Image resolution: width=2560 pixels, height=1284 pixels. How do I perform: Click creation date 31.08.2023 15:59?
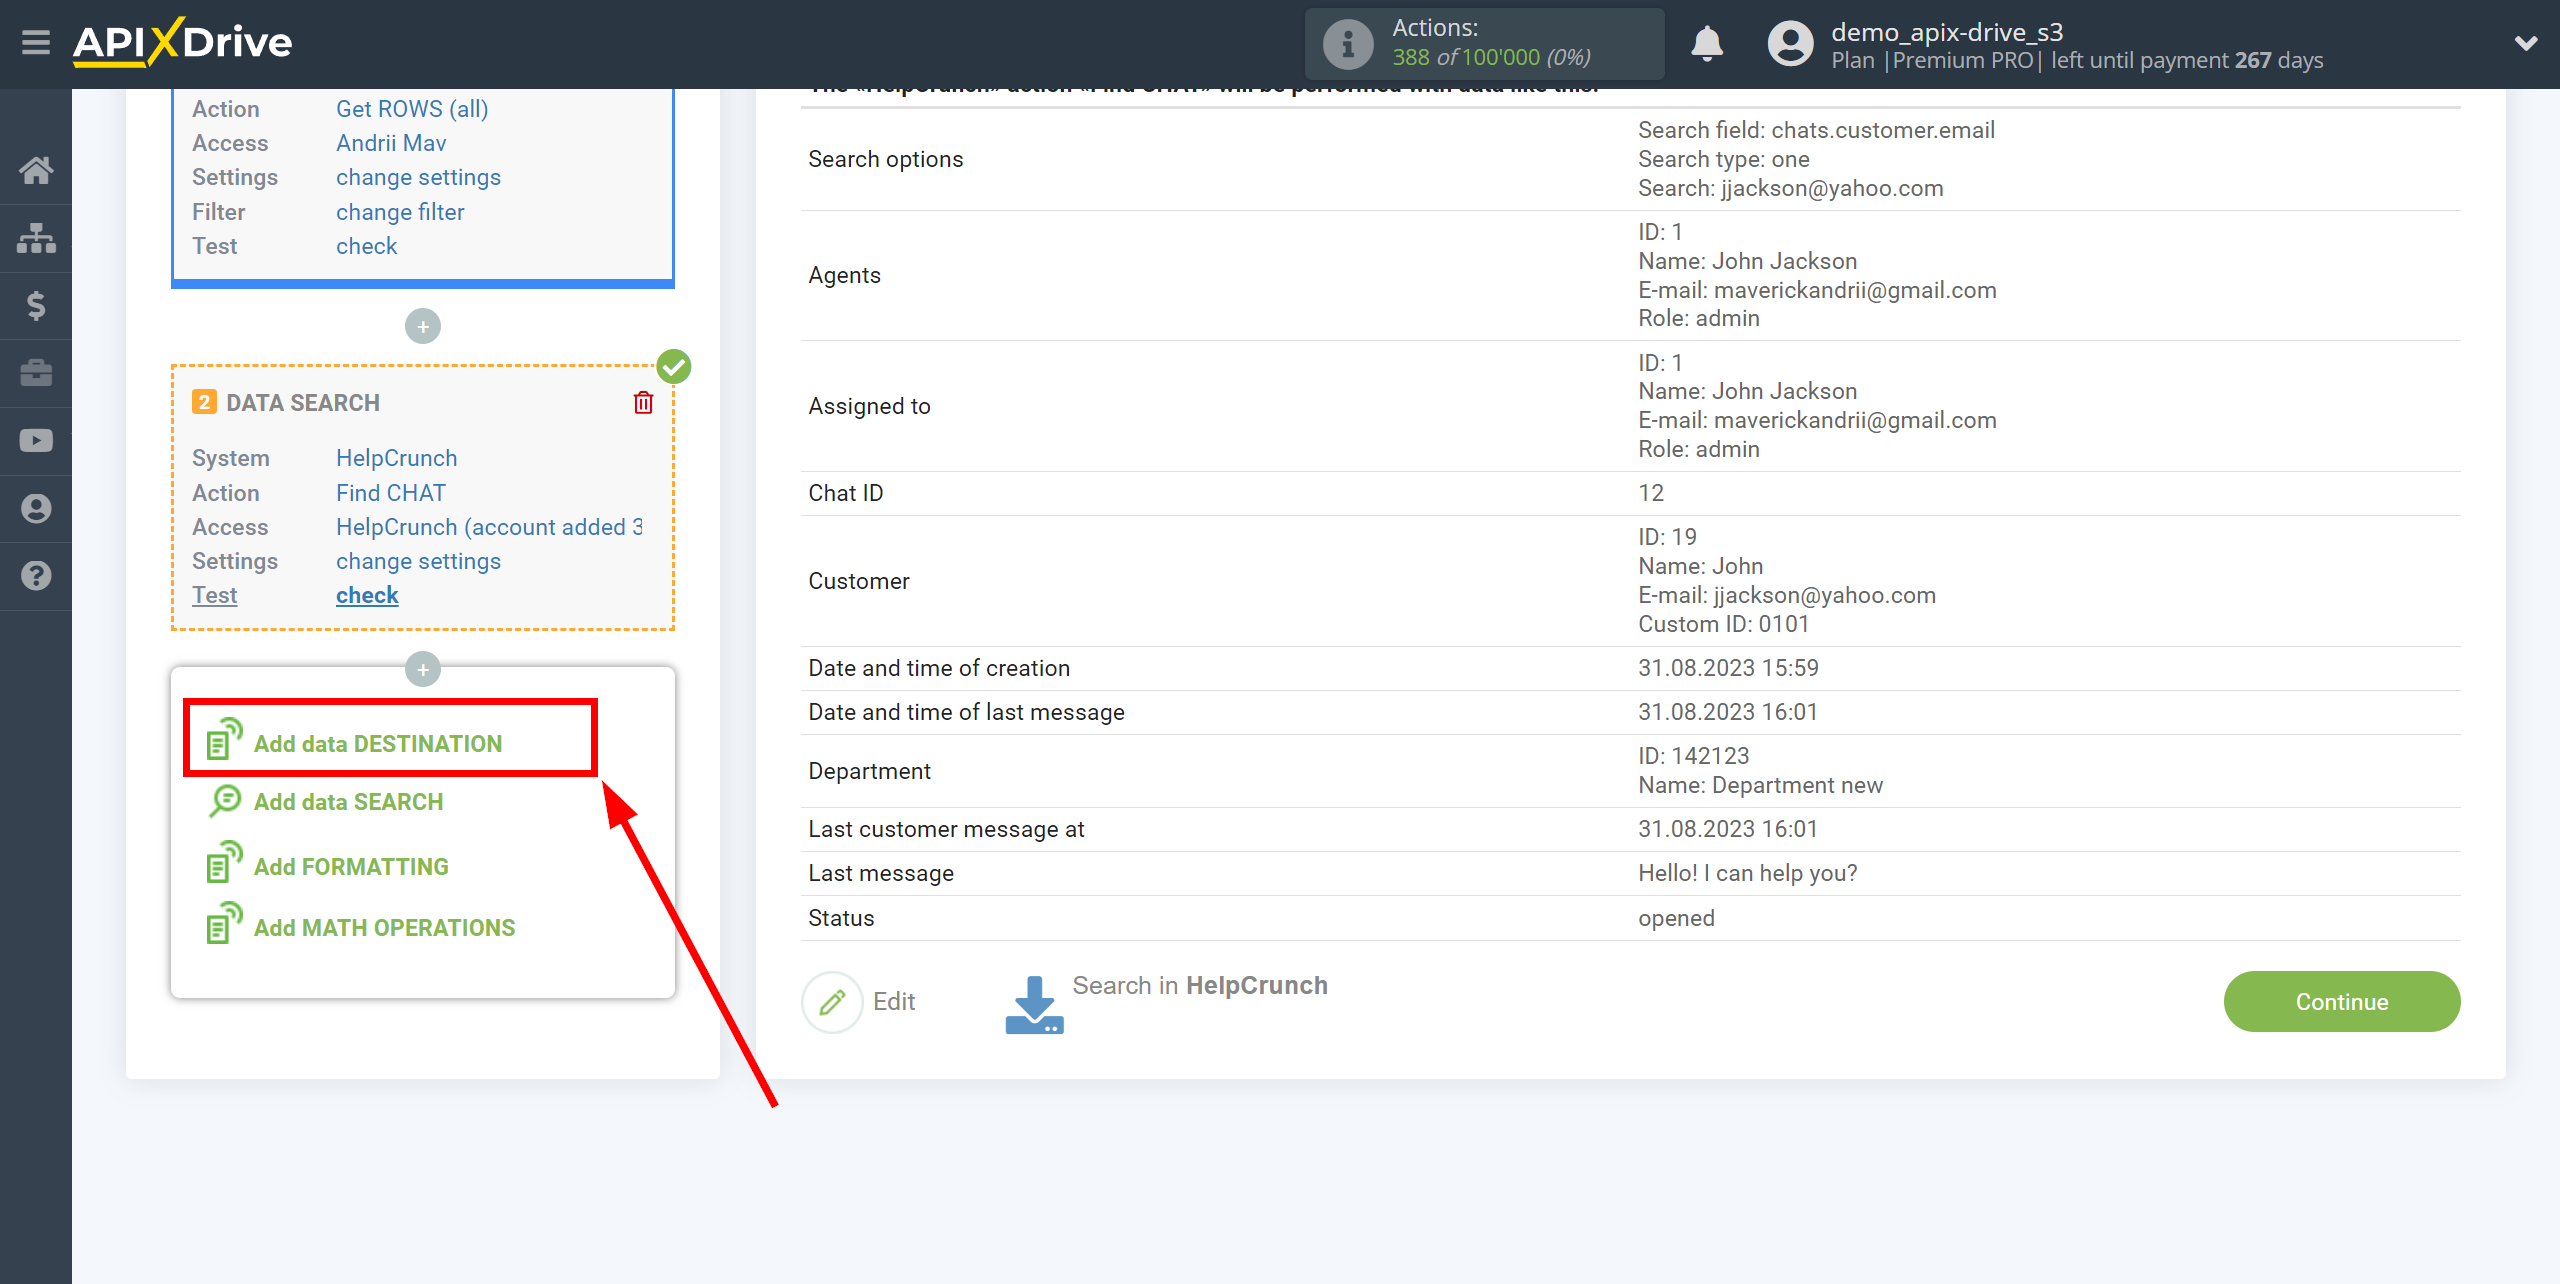click(1728, 668)
